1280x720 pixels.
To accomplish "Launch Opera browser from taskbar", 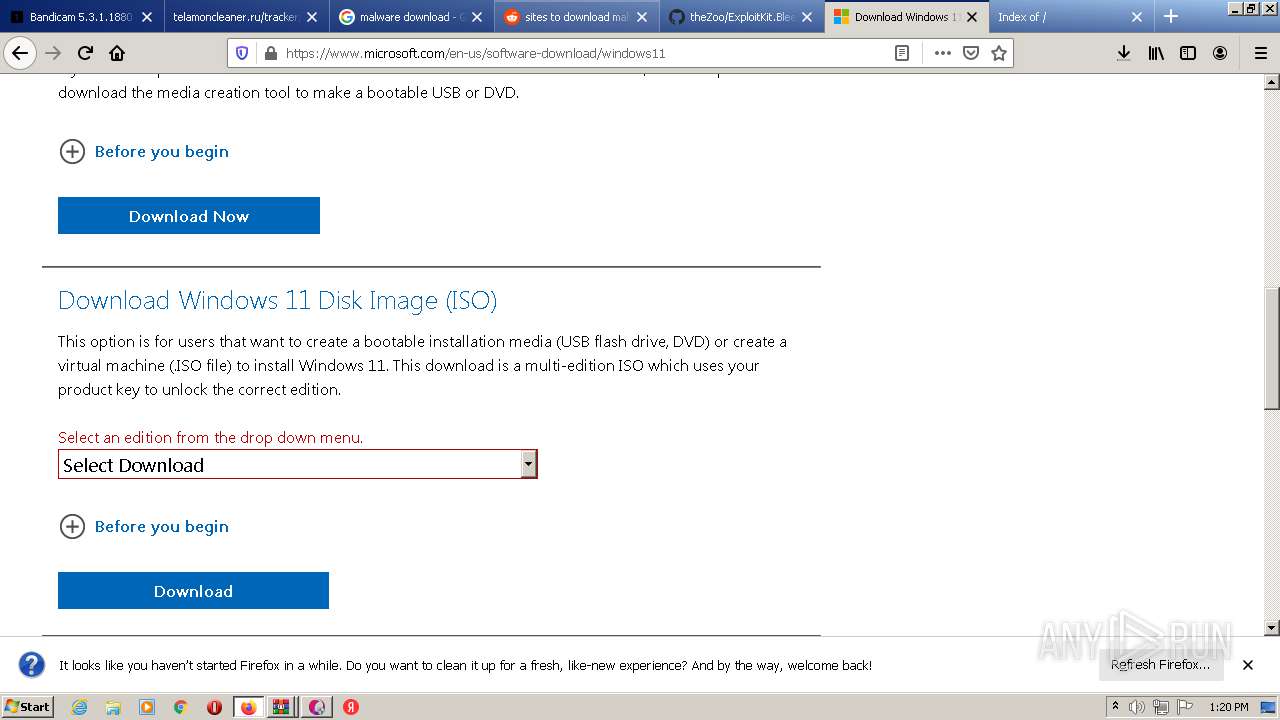I will (214, 707).
